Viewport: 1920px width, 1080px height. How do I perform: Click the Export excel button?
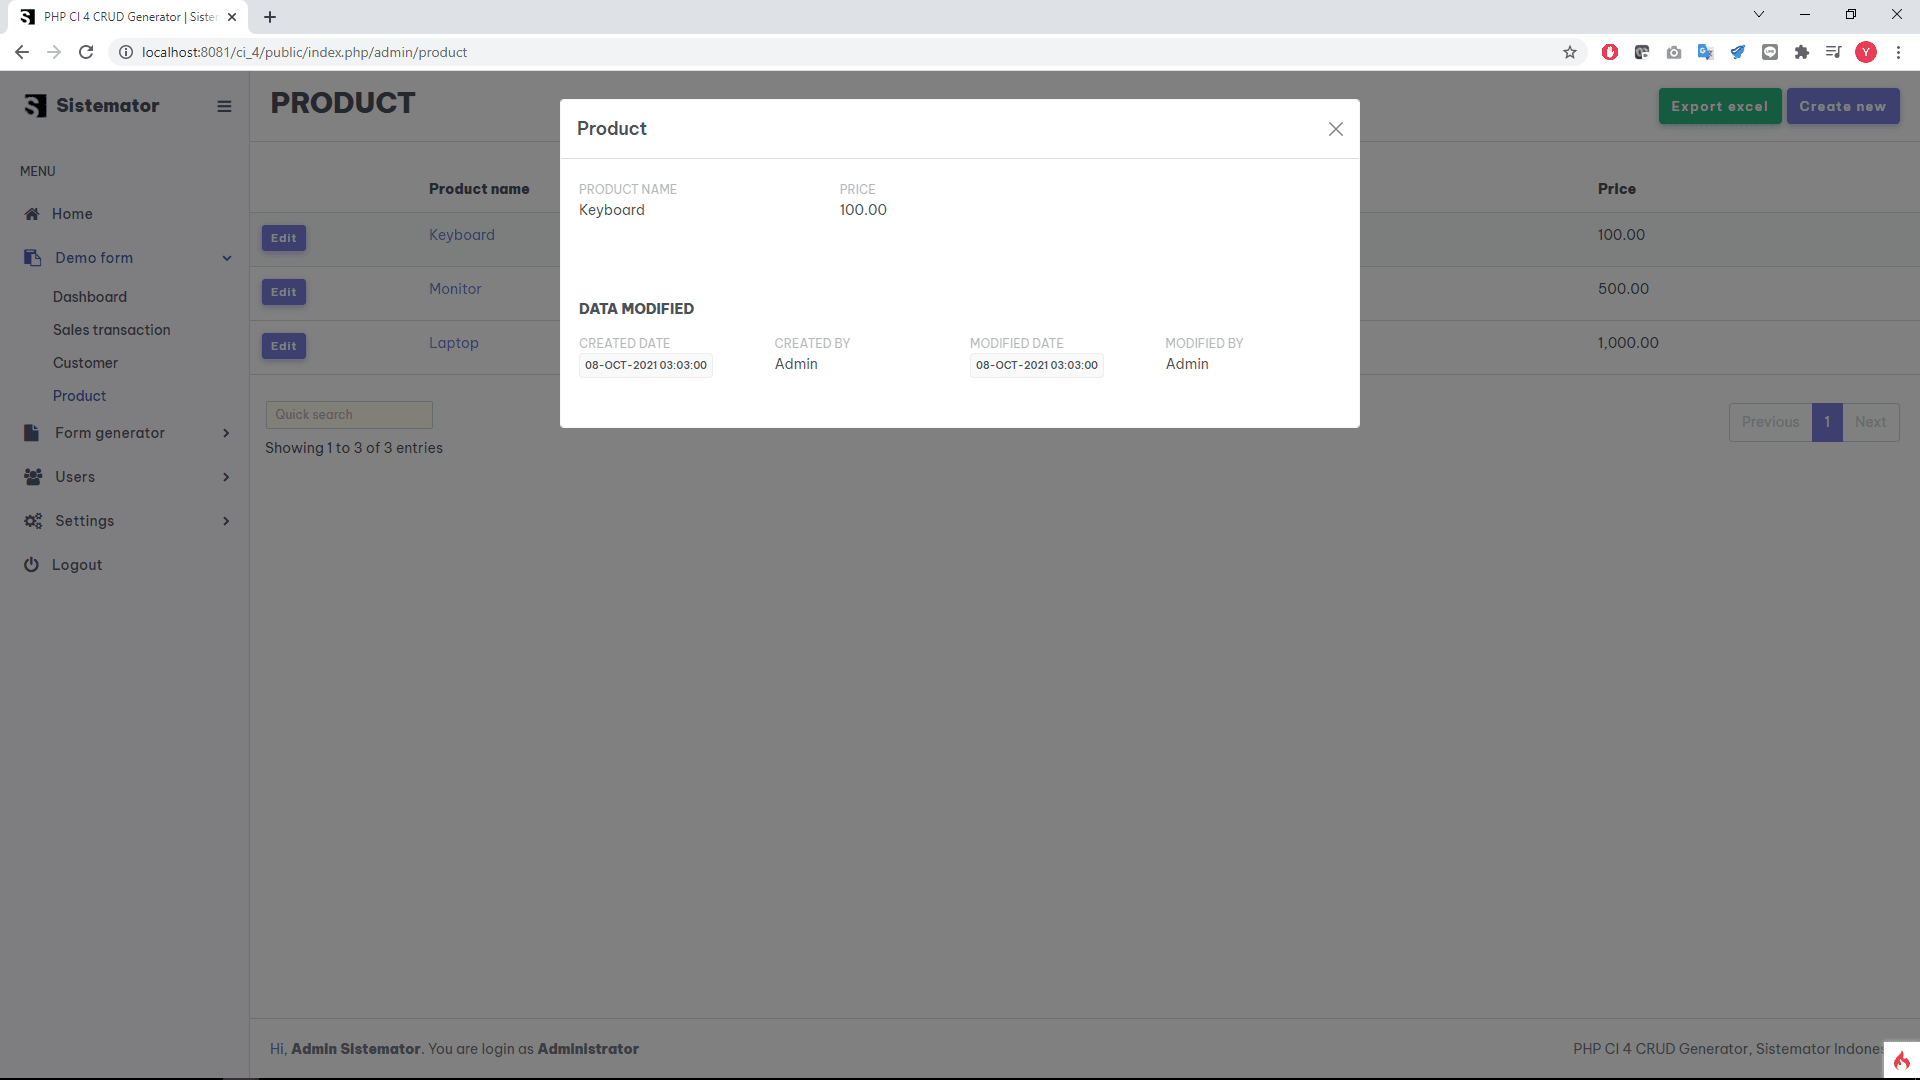click(1719, 107)
